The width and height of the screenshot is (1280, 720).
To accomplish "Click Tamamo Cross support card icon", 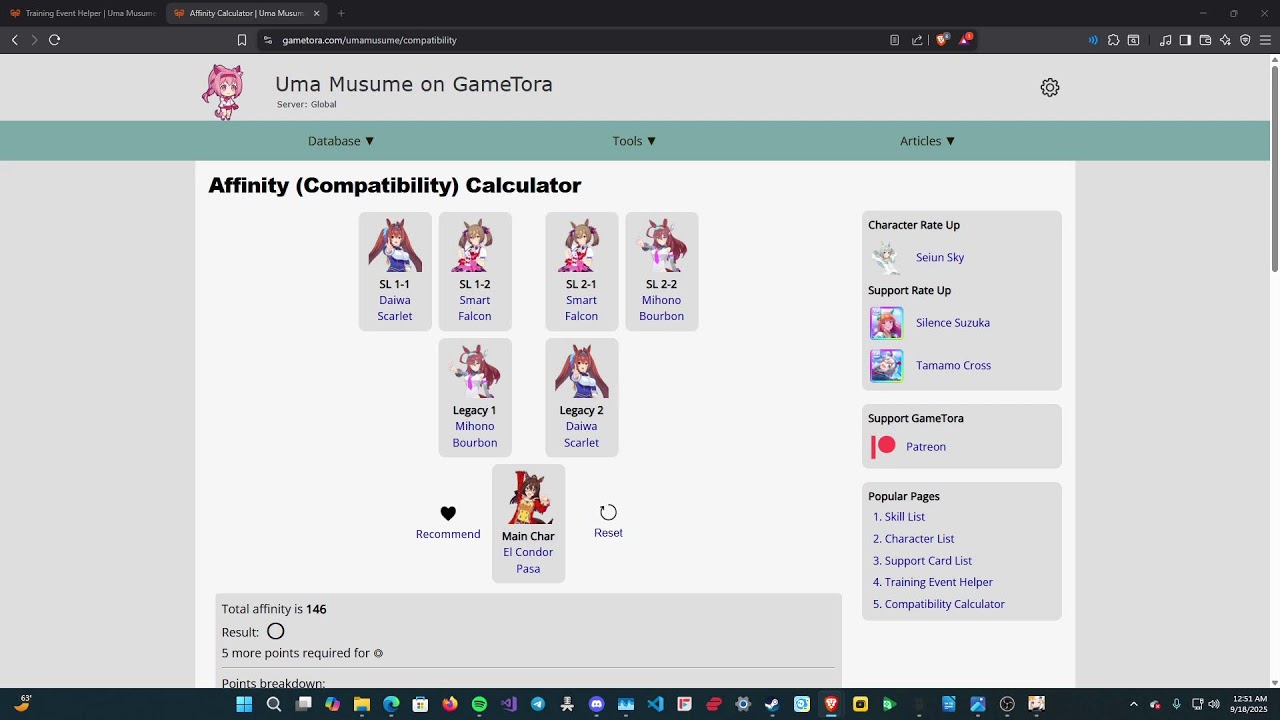I will coord(886,365).
